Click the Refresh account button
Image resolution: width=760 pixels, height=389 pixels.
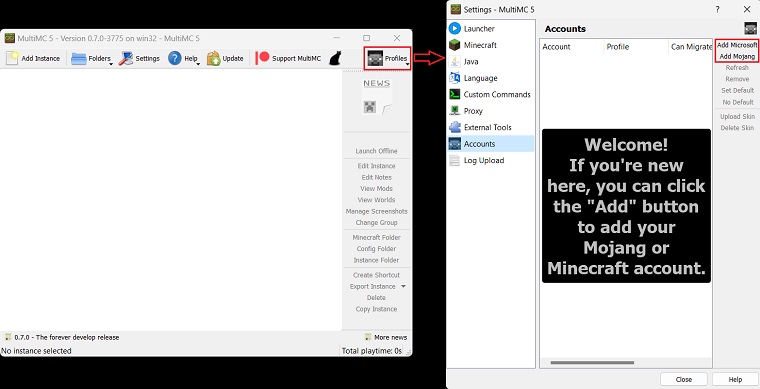point(737,68)
